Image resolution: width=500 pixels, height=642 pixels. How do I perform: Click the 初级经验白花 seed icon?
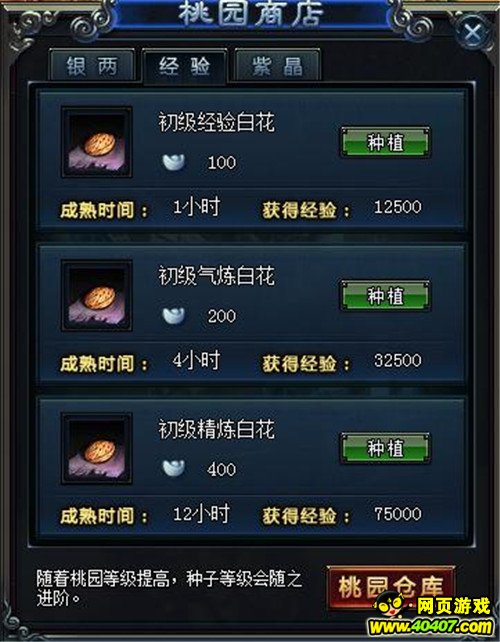pos(97,142)
